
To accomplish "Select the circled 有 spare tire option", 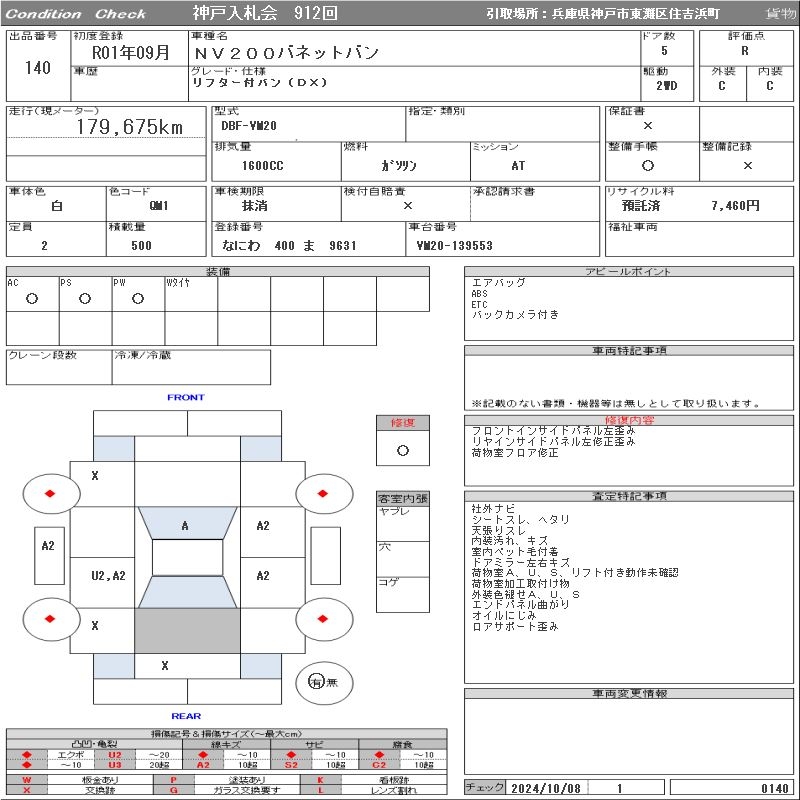I will tap(316, 682).
